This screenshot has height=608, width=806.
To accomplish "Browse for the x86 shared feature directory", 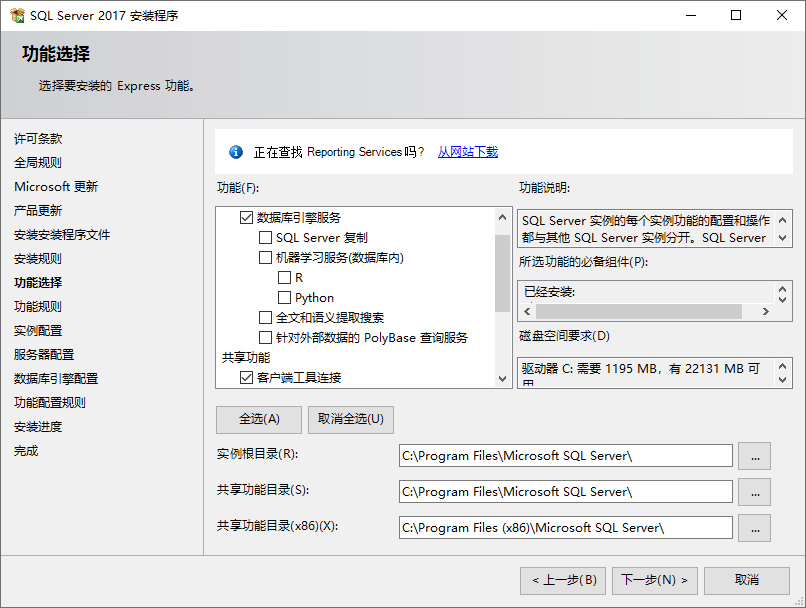I will (x=754, y=528).
